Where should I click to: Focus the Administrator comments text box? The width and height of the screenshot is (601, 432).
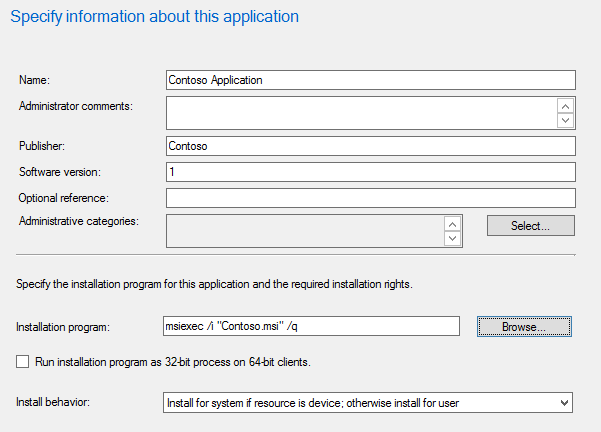[360, 112]
